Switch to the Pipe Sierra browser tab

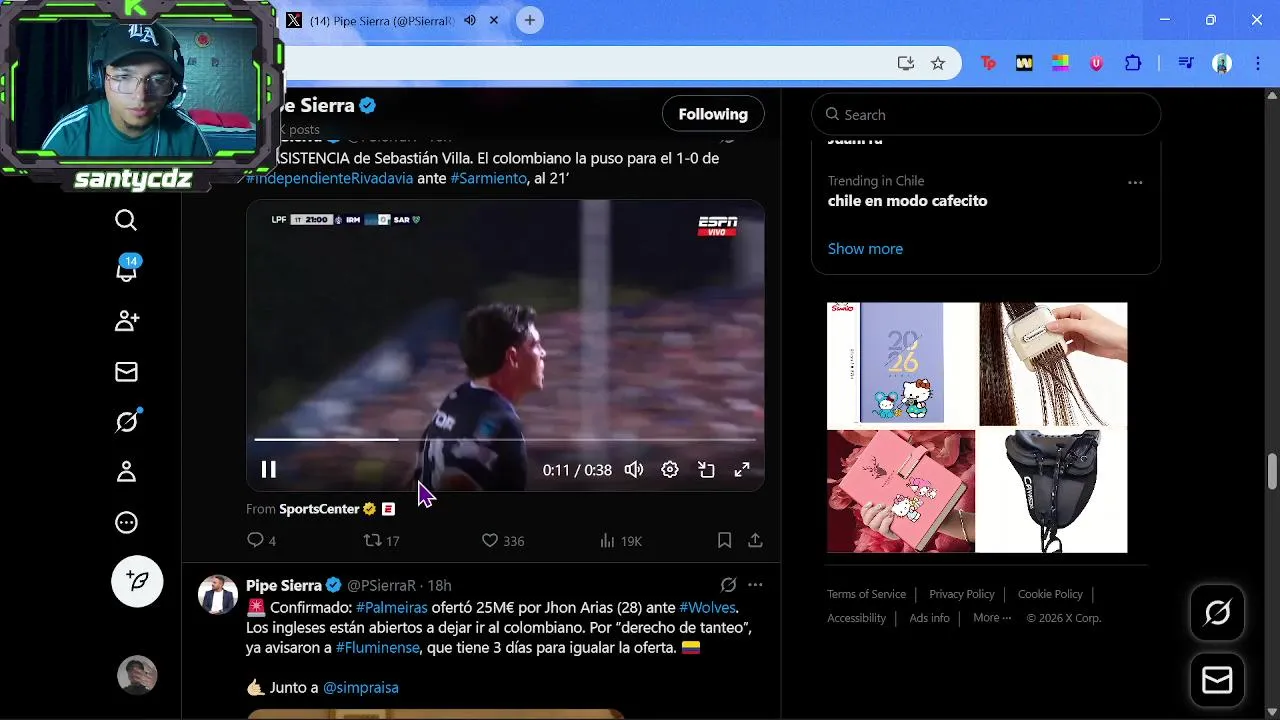click(x=381, y=20)
